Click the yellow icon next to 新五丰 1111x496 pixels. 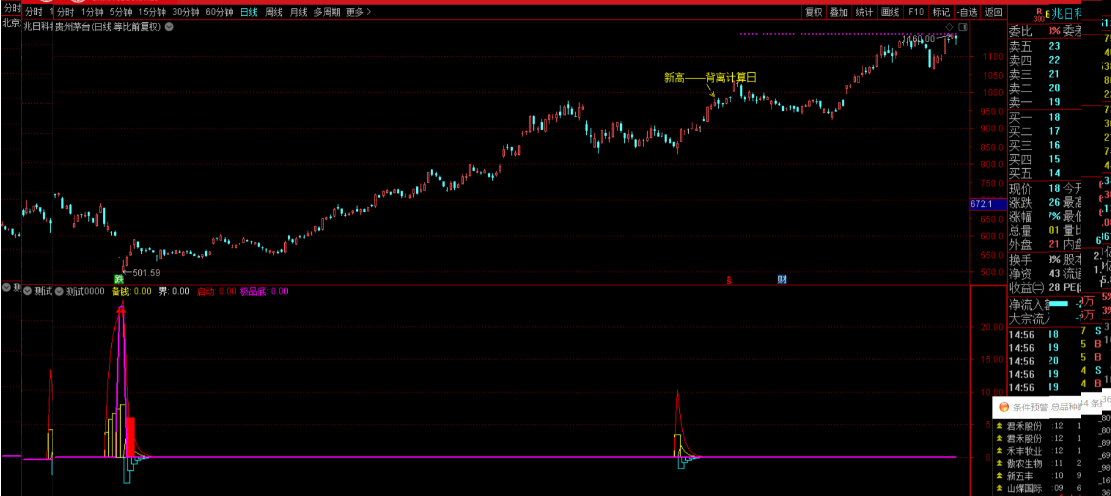[999, 475]
